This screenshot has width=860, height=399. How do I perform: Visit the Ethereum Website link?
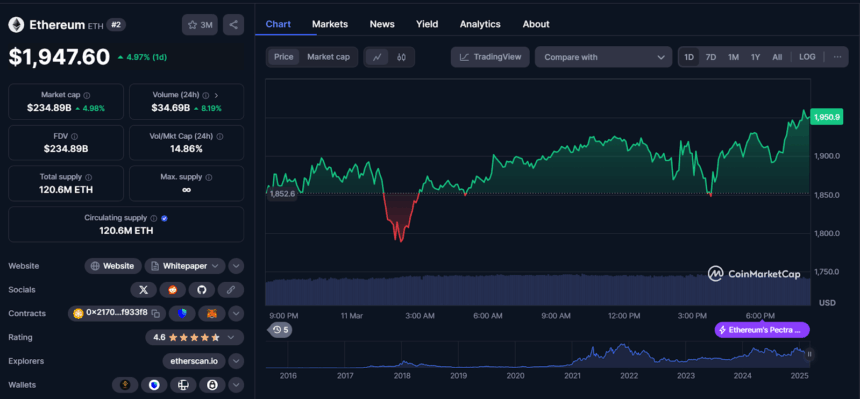[113, 266]
